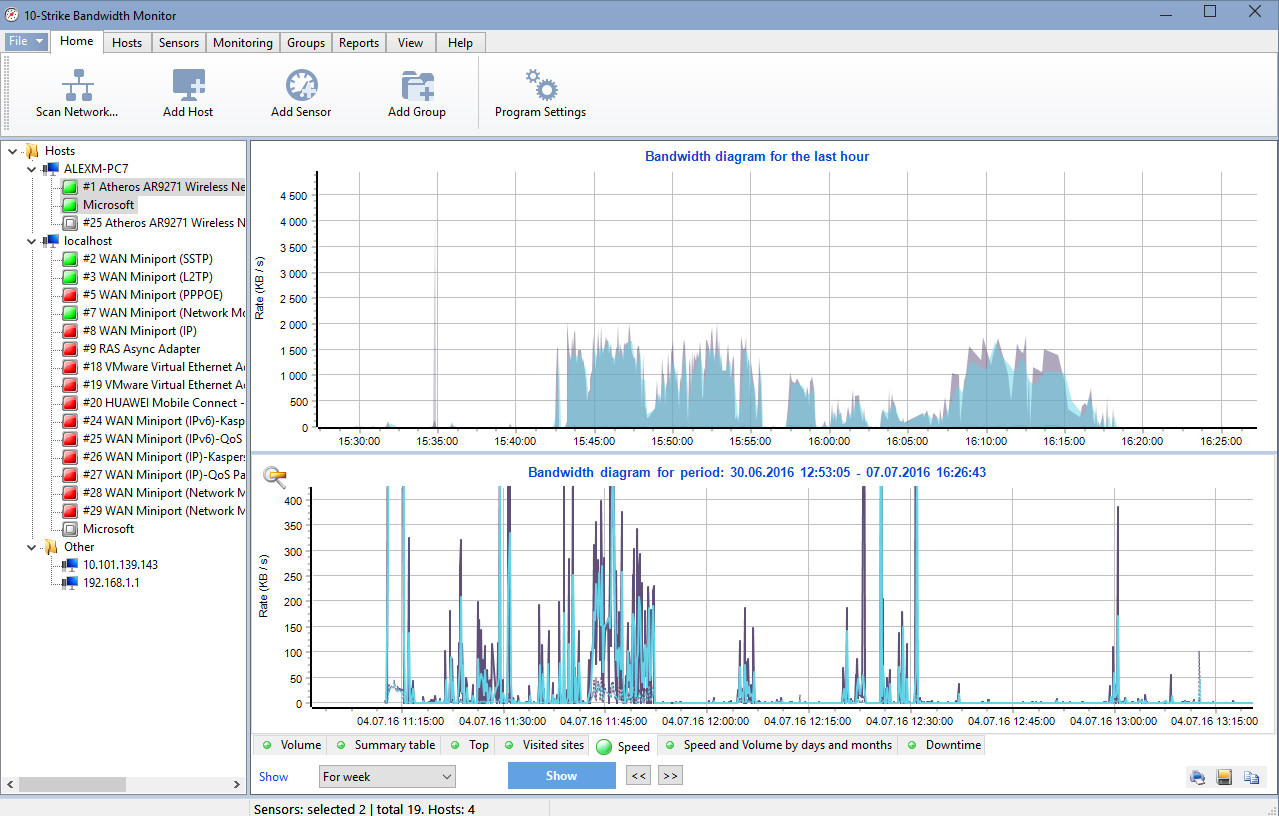Click computer icon next to 10.101.139.143

70,565
